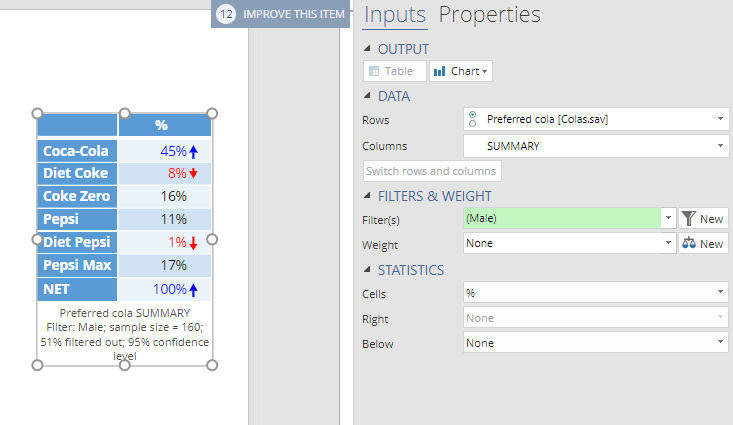Click the % column header in table
This screenshot has height=425, width=733.
point(165,125)
